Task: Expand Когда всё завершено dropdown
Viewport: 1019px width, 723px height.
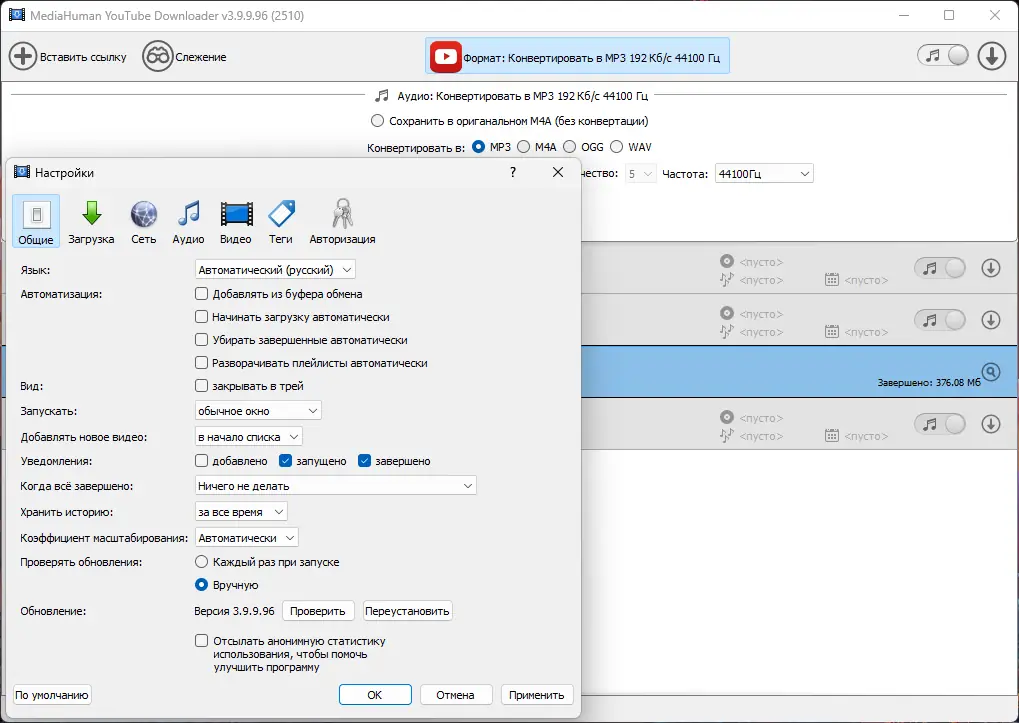Action: [335, 485]
